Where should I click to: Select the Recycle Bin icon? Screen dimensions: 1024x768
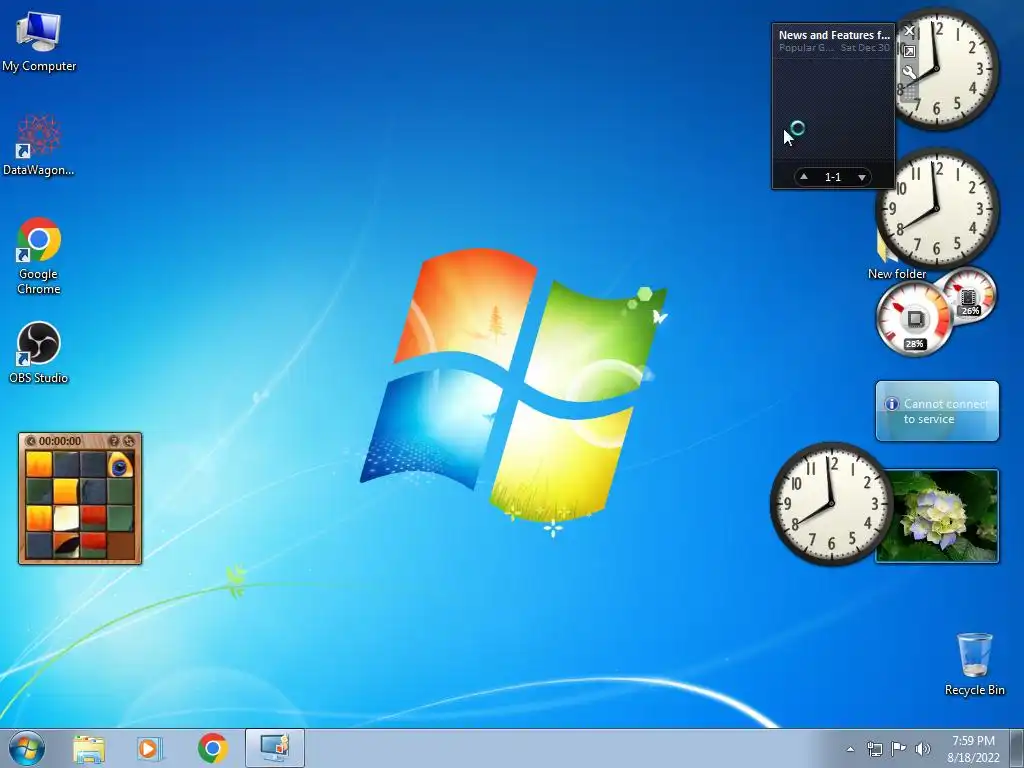coord(974,664)
